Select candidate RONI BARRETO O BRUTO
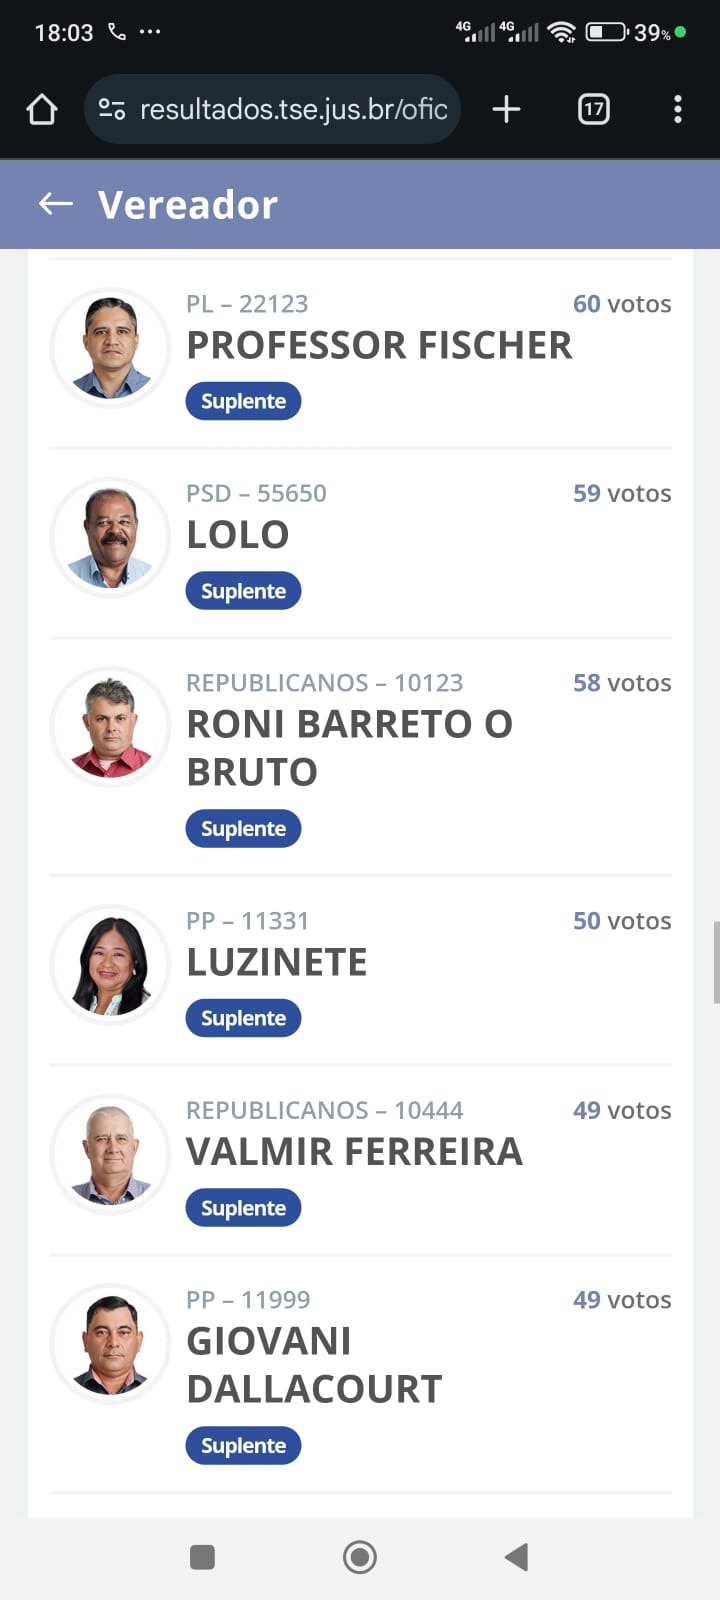Image resolution: width=720 pixels, height=1600 pixels. coord(349,747)
